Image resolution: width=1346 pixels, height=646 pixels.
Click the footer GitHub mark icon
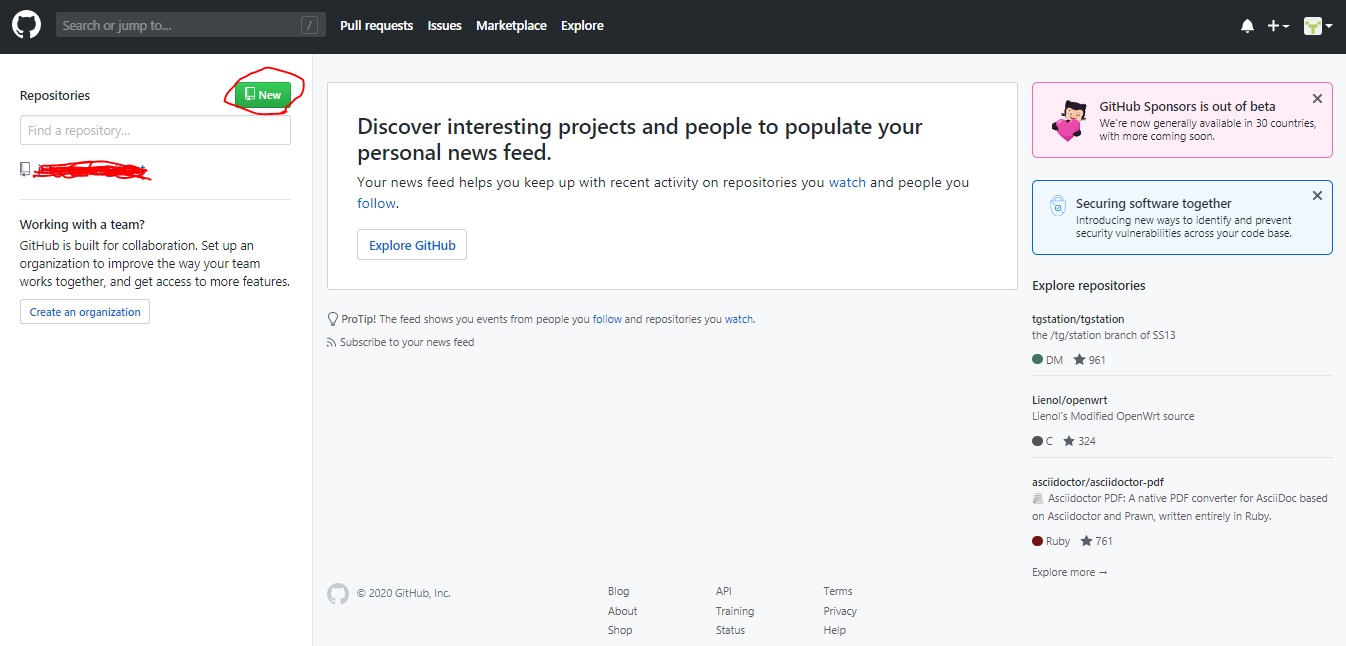click(338, 593)
